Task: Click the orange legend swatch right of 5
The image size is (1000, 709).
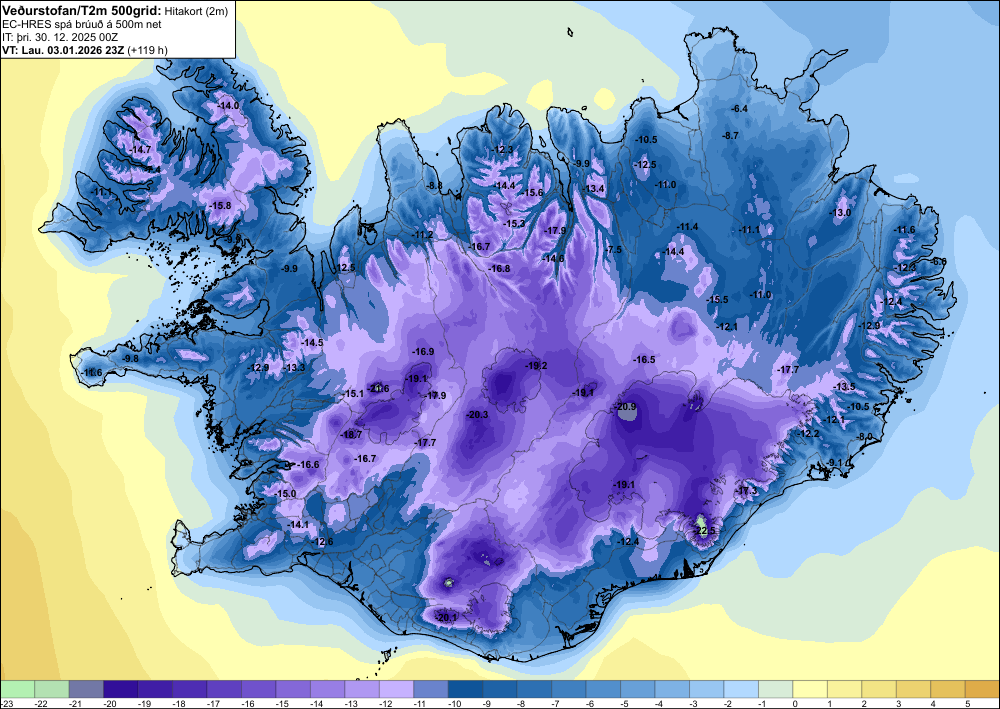Action: point(982,689)
